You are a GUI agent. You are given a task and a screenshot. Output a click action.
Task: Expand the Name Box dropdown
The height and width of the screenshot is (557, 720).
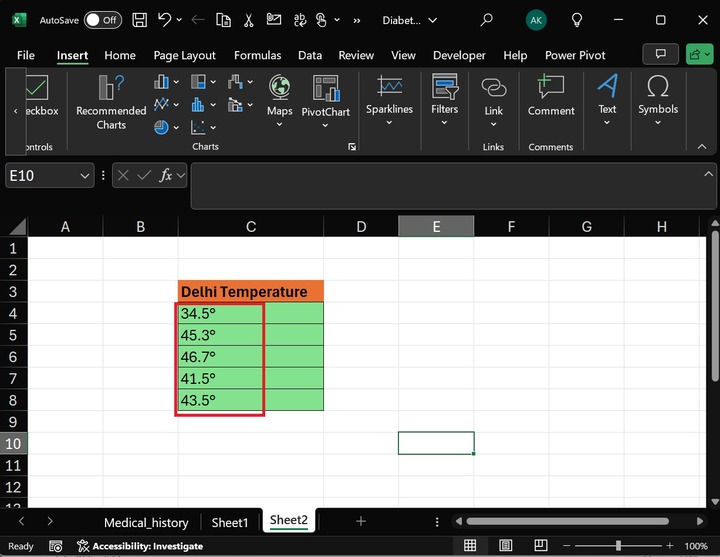pyautogui.click(x=85, y=176)
